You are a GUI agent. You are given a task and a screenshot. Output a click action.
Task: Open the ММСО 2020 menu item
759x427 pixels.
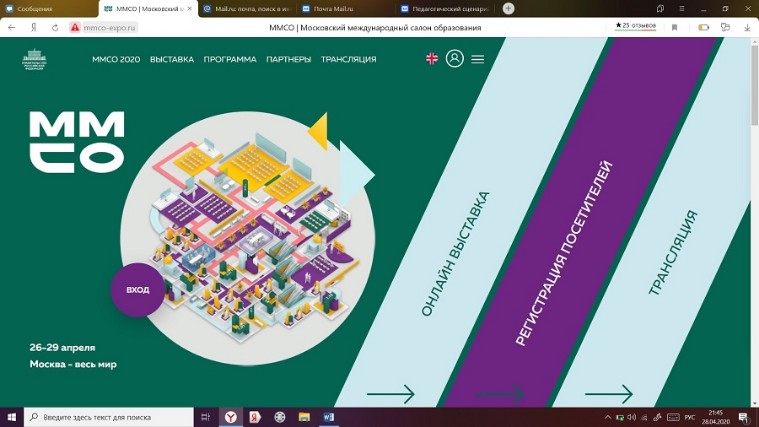pos(116,59)
